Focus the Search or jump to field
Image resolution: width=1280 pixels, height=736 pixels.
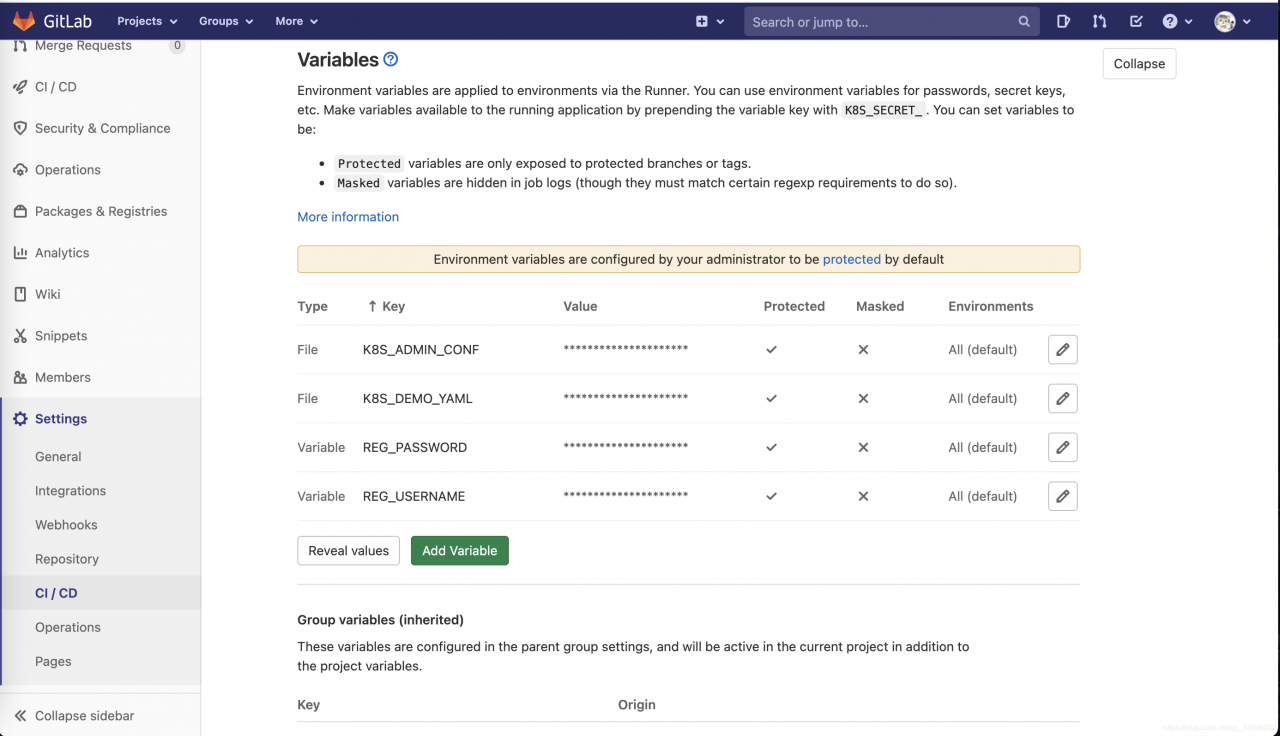pyautogui.click(x=892, y=21)
